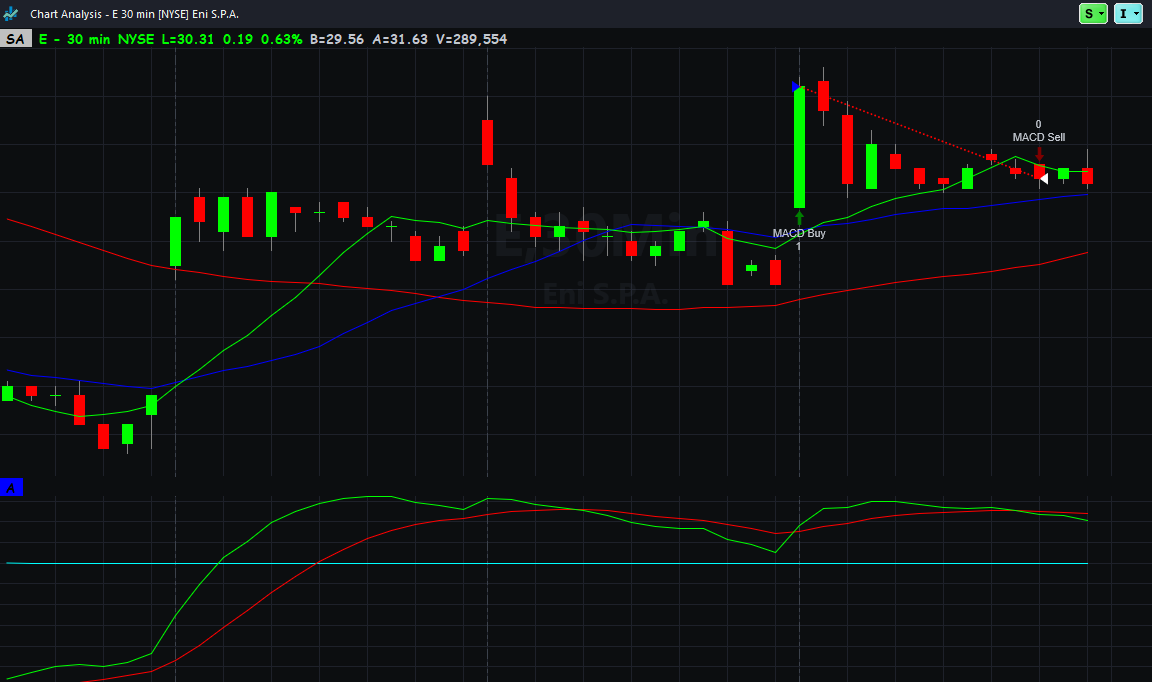Click the Chart Analysis app icon

click(x=11, y=14)
